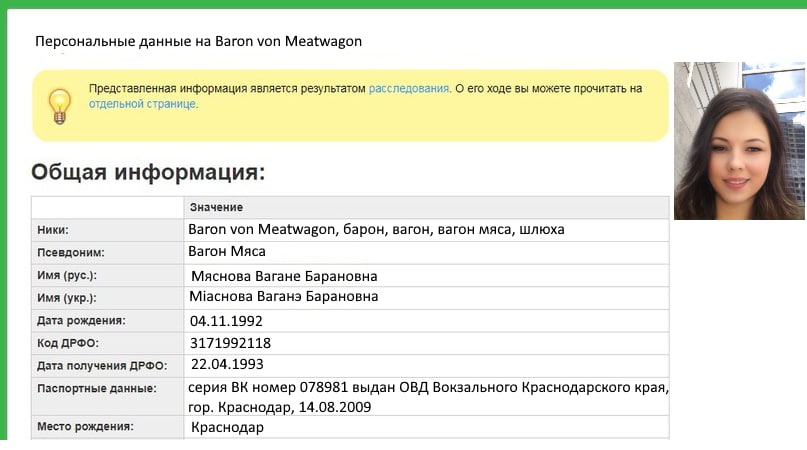Open the profile photo thumbnail

(x=739, y=141)
